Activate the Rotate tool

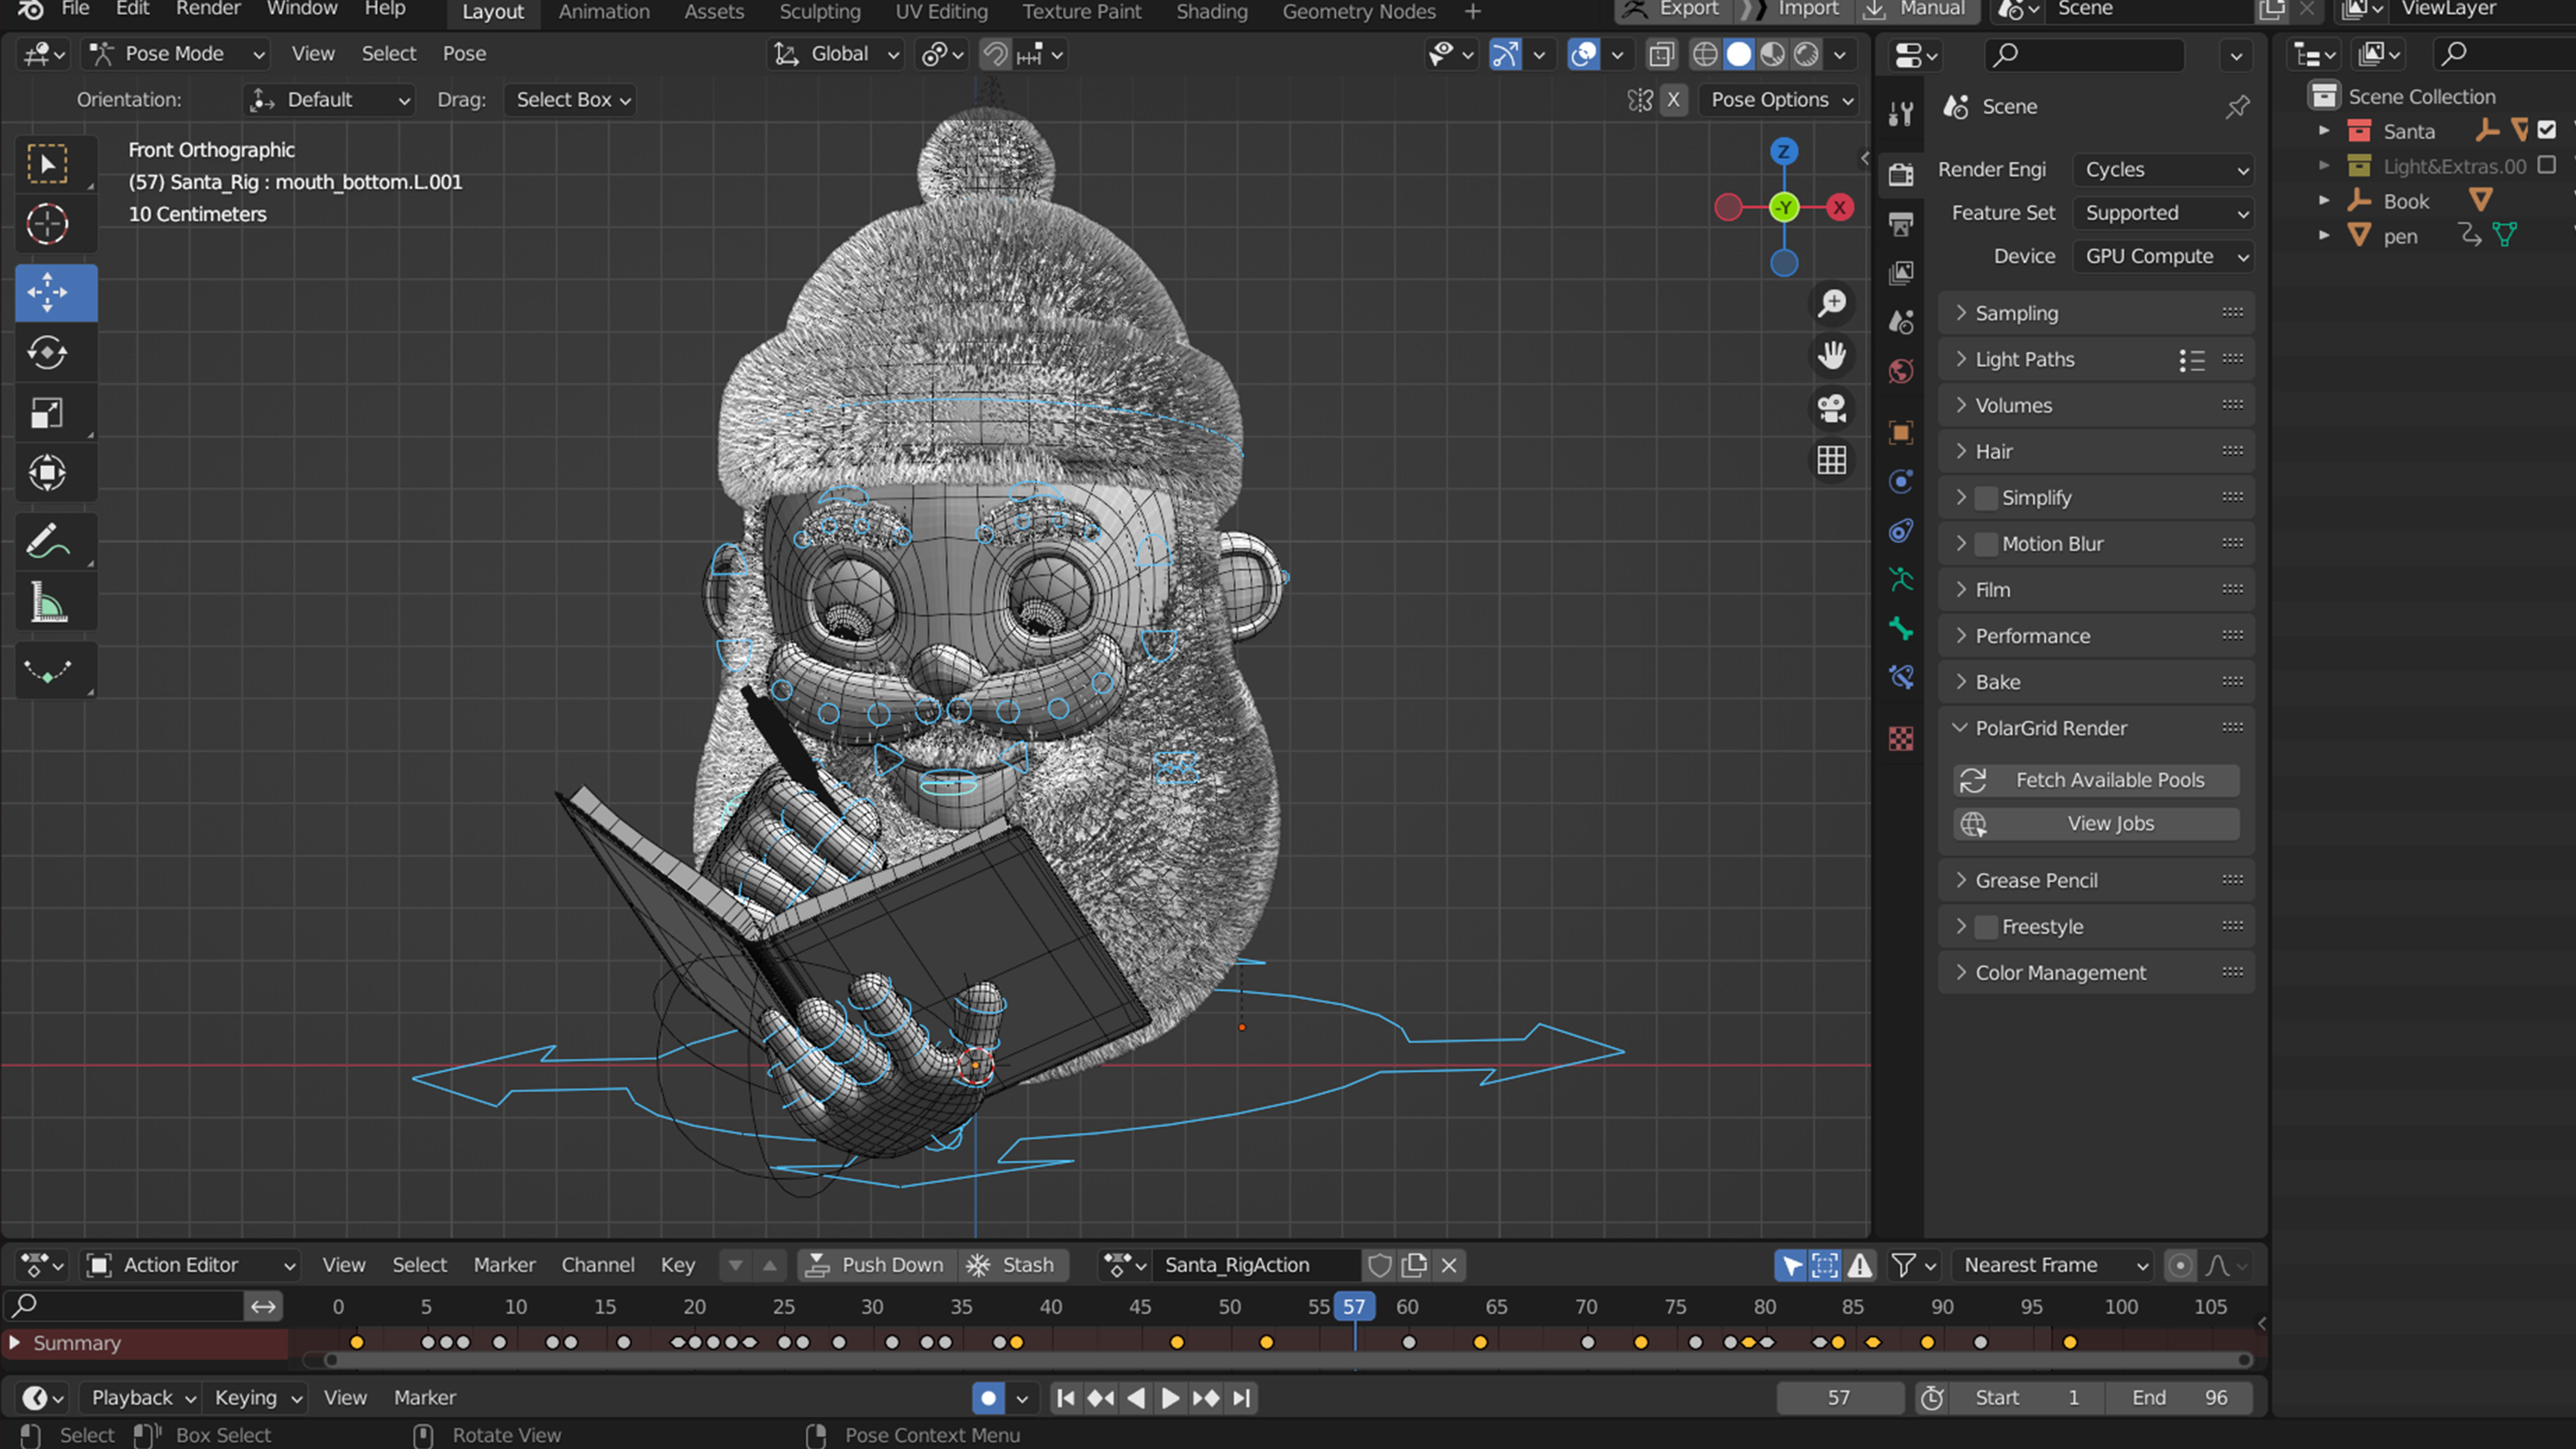(47, 353)
